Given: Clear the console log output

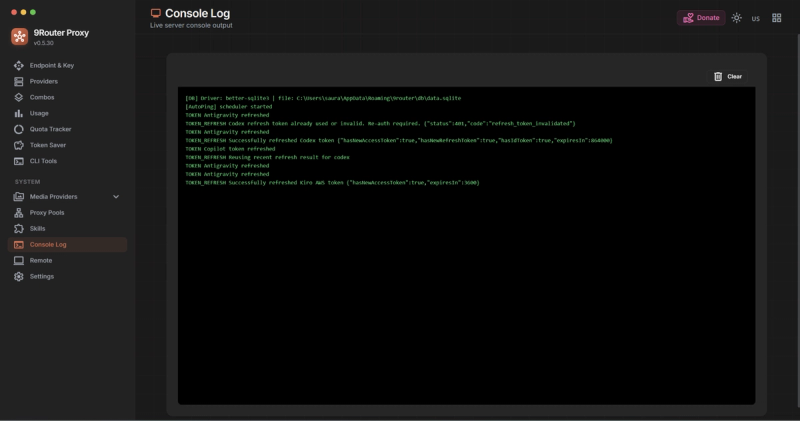Looking at the screenshot, I should (x=728, y=77).
